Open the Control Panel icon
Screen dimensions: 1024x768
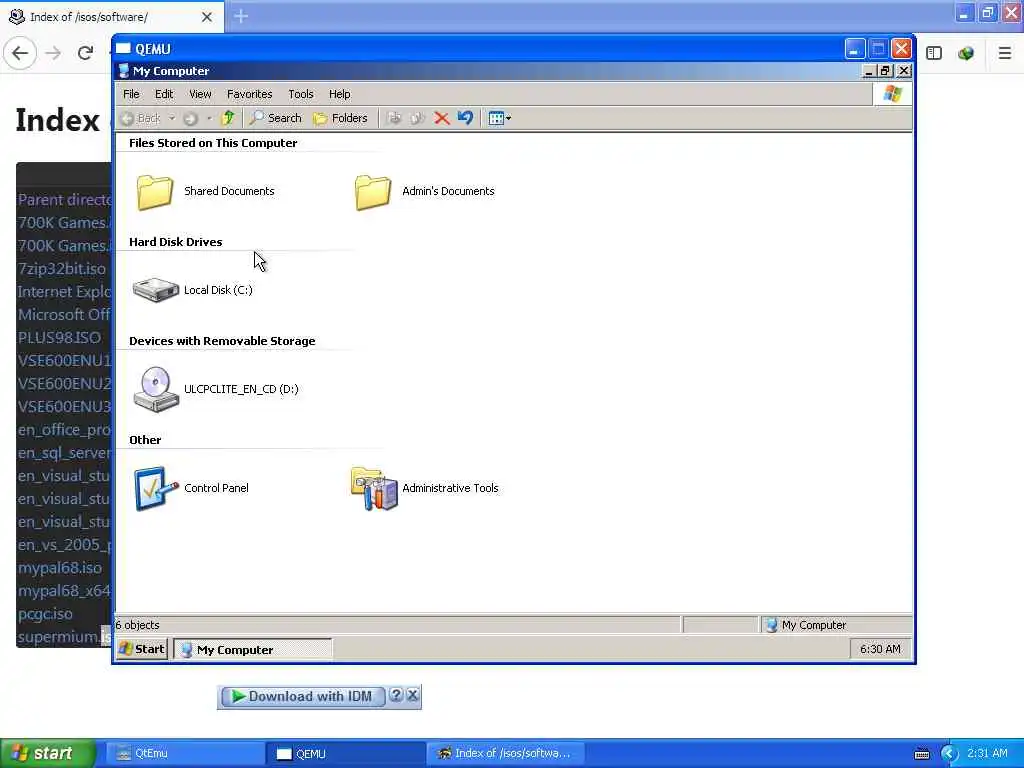click(x=155, y=488)
